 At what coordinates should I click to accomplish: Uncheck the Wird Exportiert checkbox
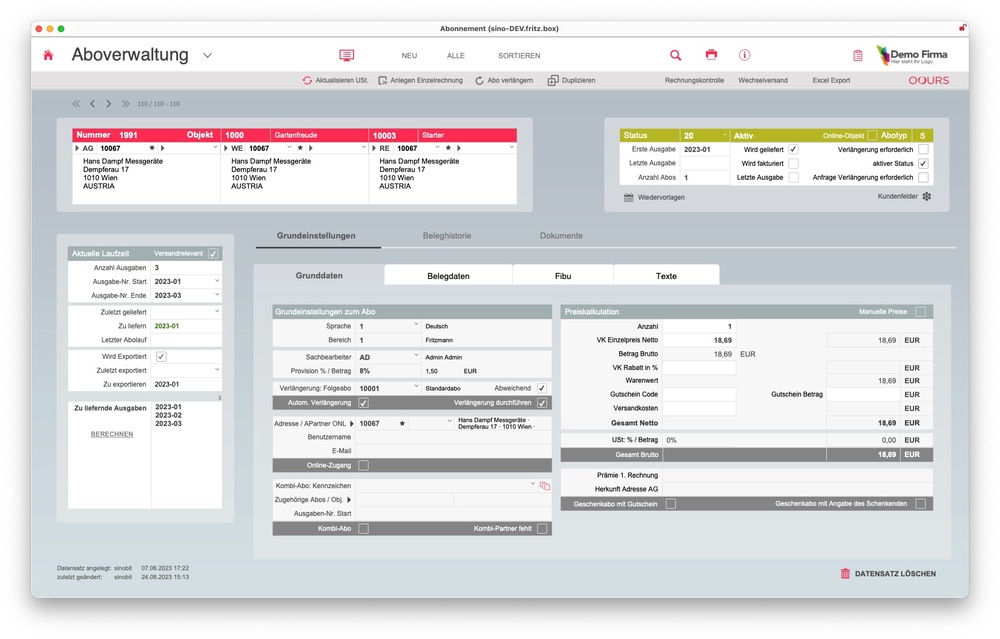pos(161,357)
